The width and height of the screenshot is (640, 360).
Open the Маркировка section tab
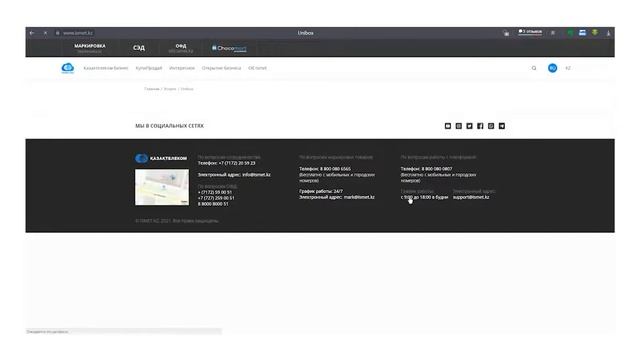(x=90, y=48)
